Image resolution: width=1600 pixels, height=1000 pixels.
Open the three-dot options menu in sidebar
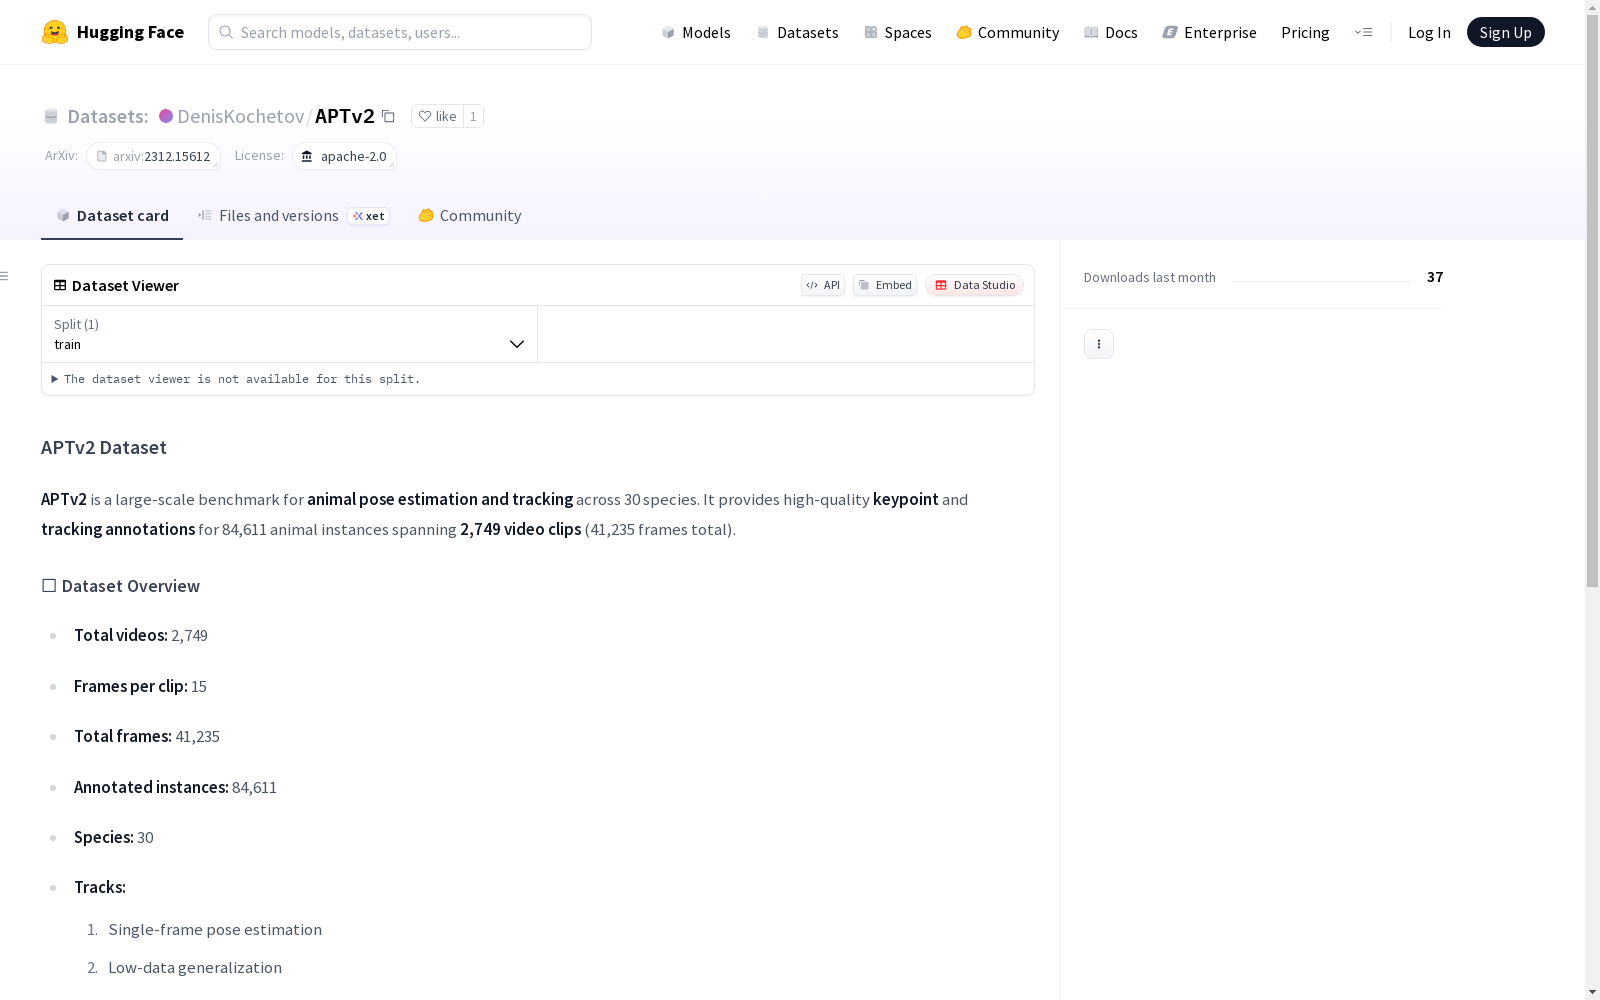[x=1099, y=344]
